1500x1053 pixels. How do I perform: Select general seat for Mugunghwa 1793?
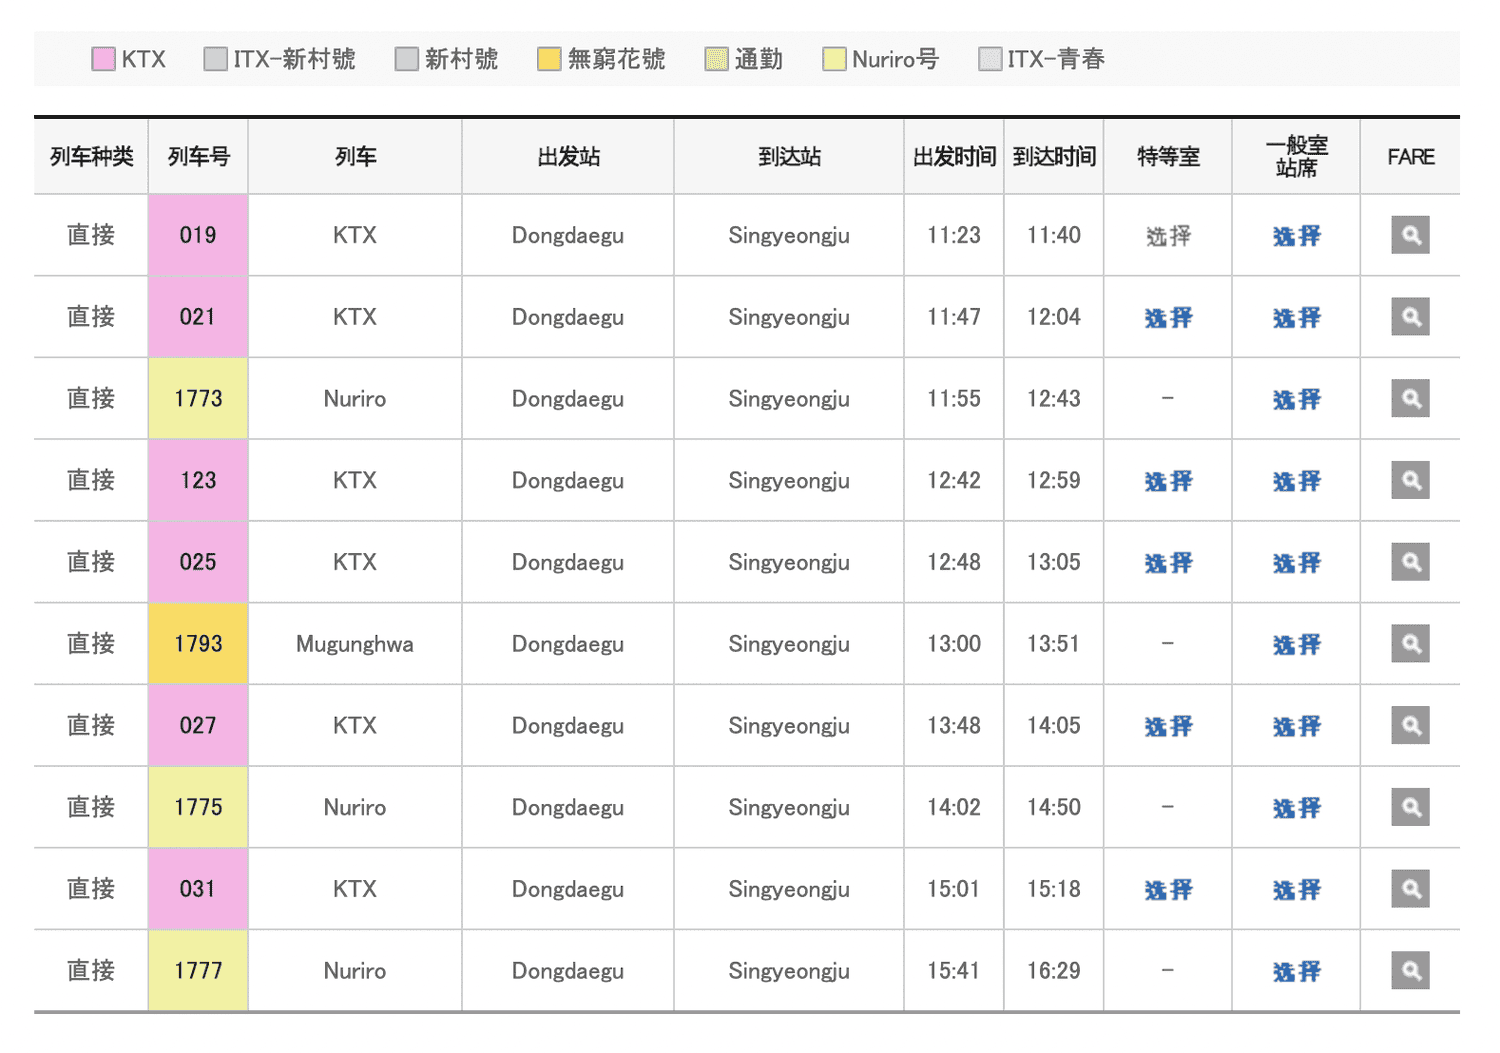[1296, 645]
